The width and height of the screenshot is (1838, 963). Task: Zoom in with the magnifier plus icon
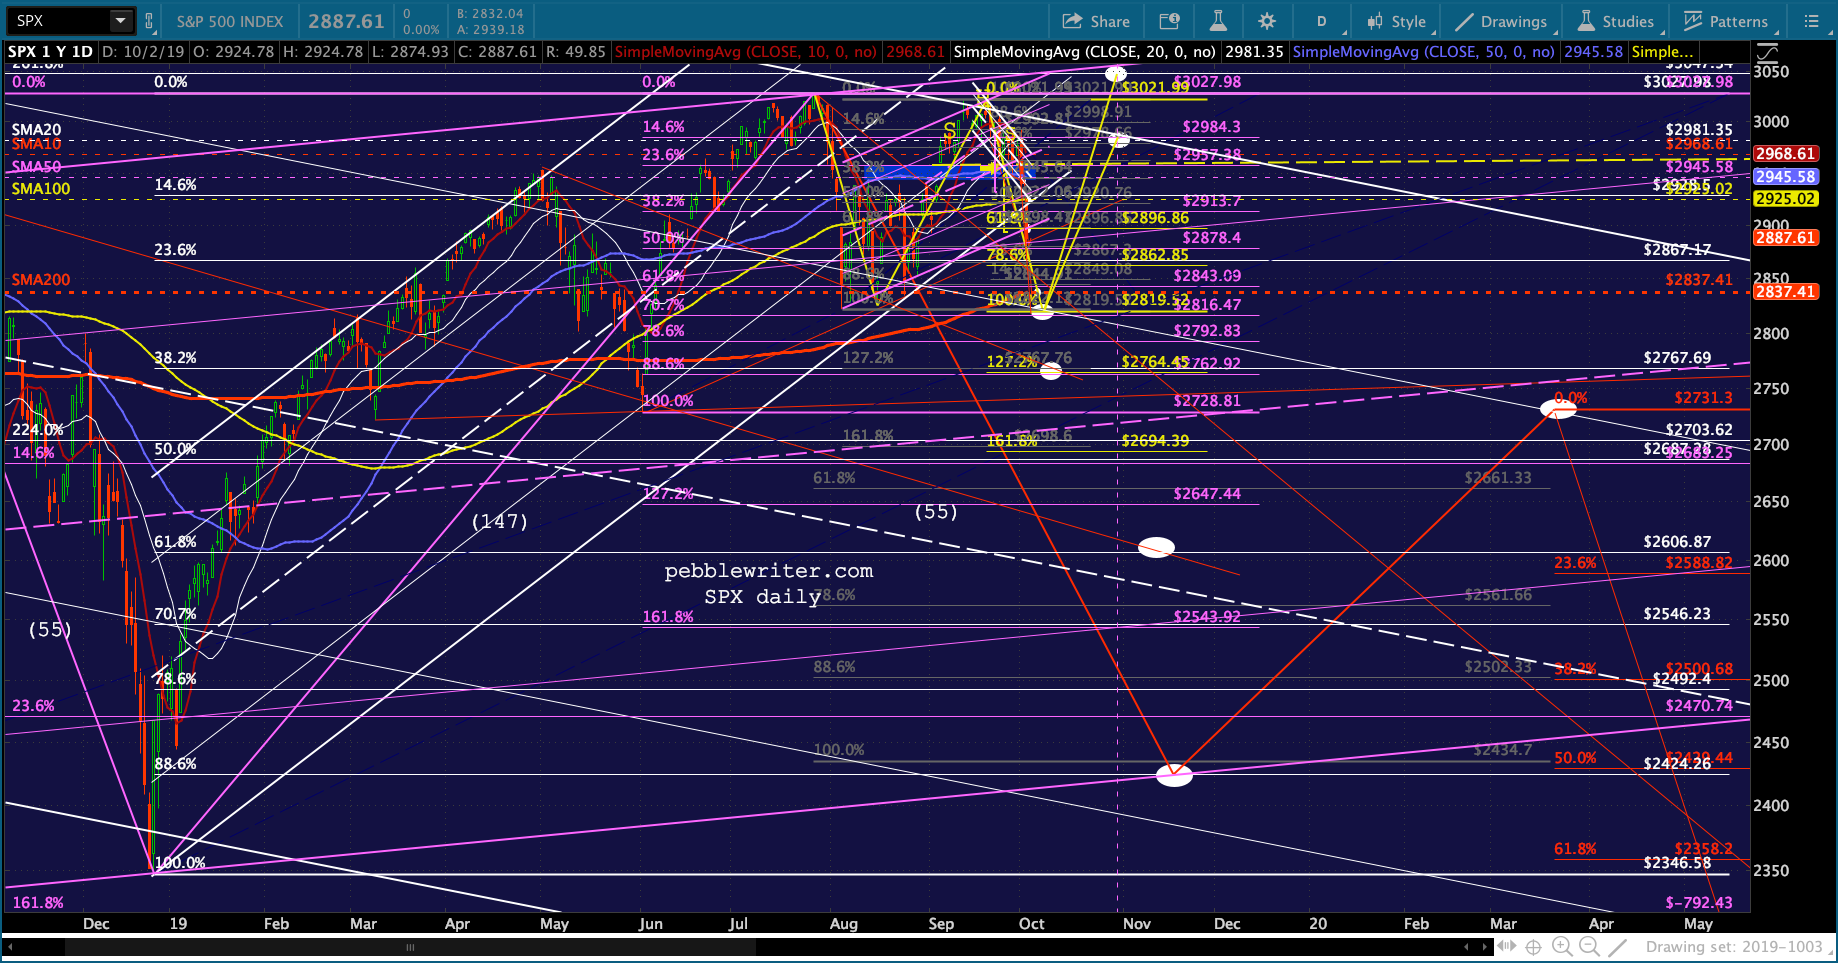coord(1562,947)
